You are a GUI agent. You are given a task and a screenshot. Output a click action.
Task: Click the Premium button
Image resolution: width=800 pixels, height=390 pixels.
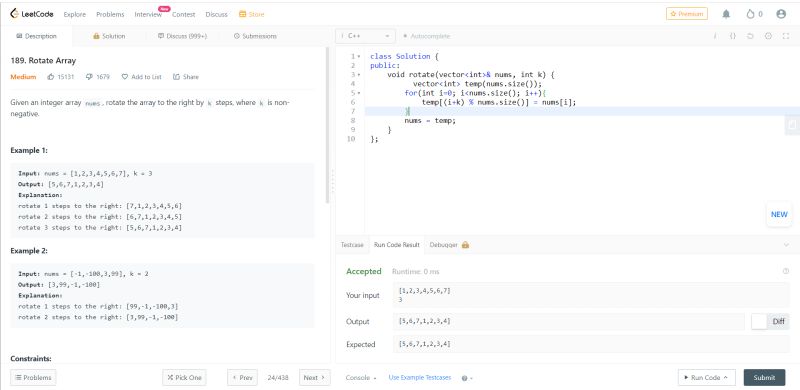click(x=687, y=14)
